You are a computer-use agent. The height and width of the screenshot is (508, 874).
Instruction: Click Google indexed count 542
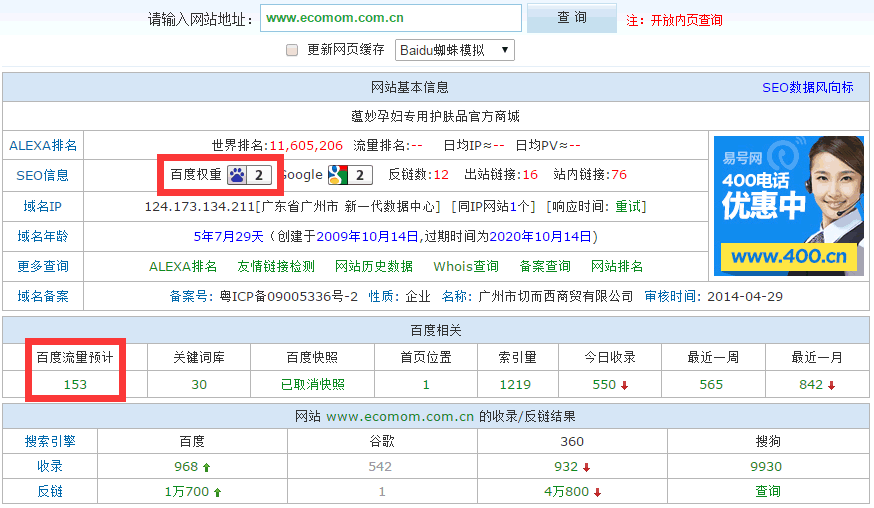pos(380,467)
